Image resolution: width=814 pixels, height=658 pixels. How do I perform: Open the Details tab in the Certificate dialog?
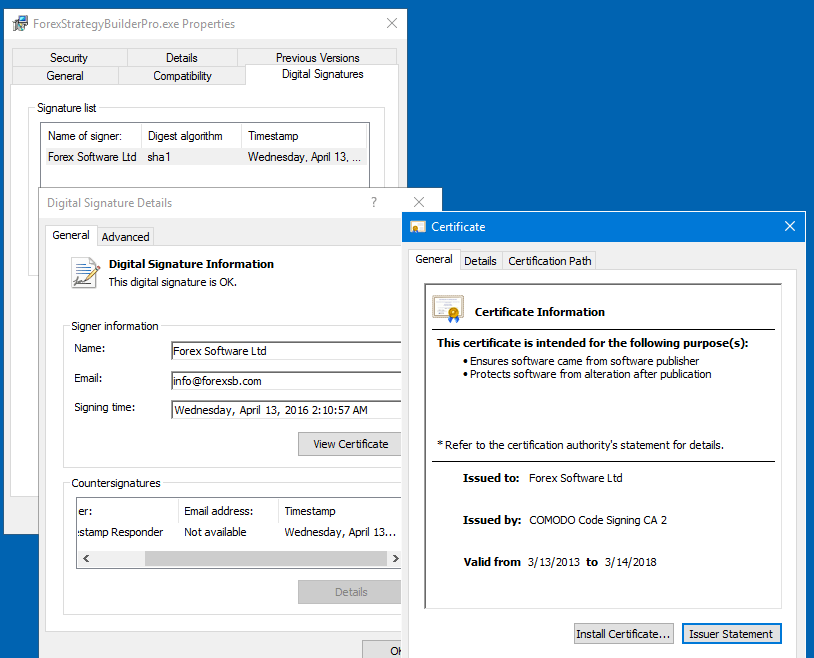point(480,260)
